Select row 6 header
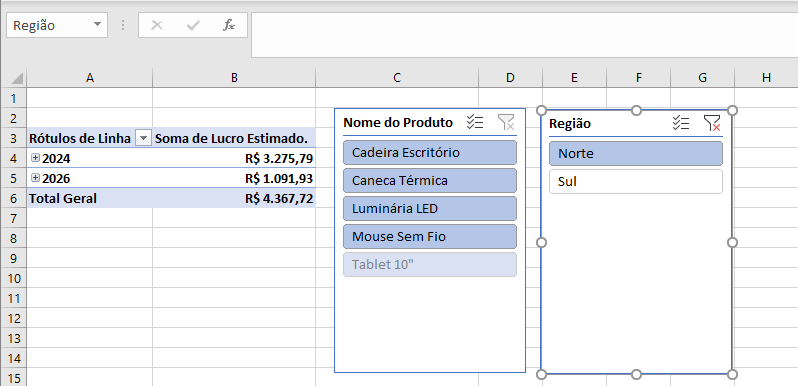This screenshot has height=386, width=798. click(14, 198)
